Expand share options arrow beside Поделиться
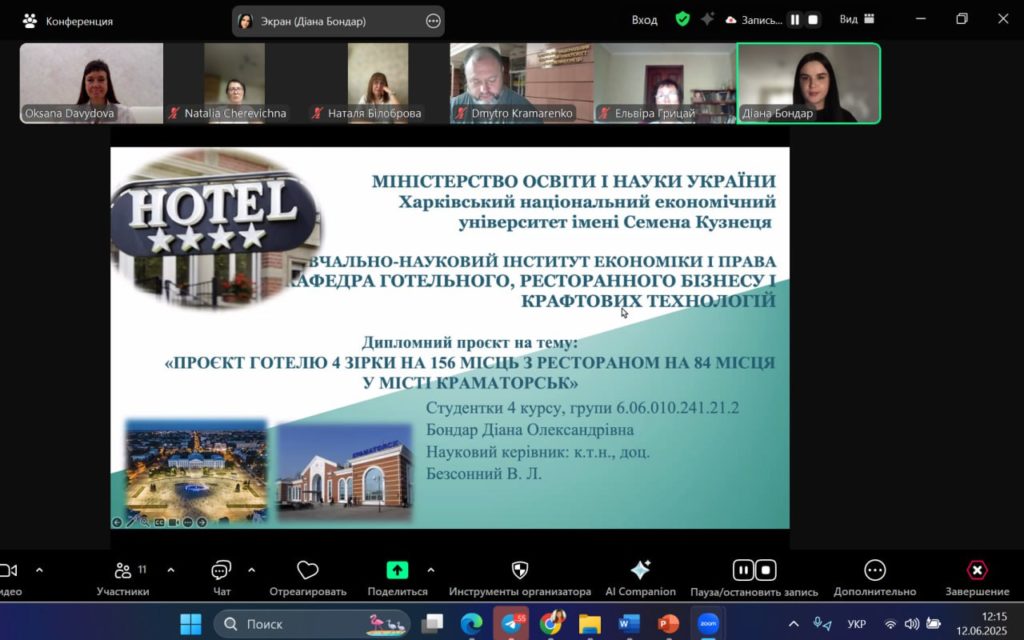Image resolution: width=1024 pixels, height=640 pixels. pos(431,570)
